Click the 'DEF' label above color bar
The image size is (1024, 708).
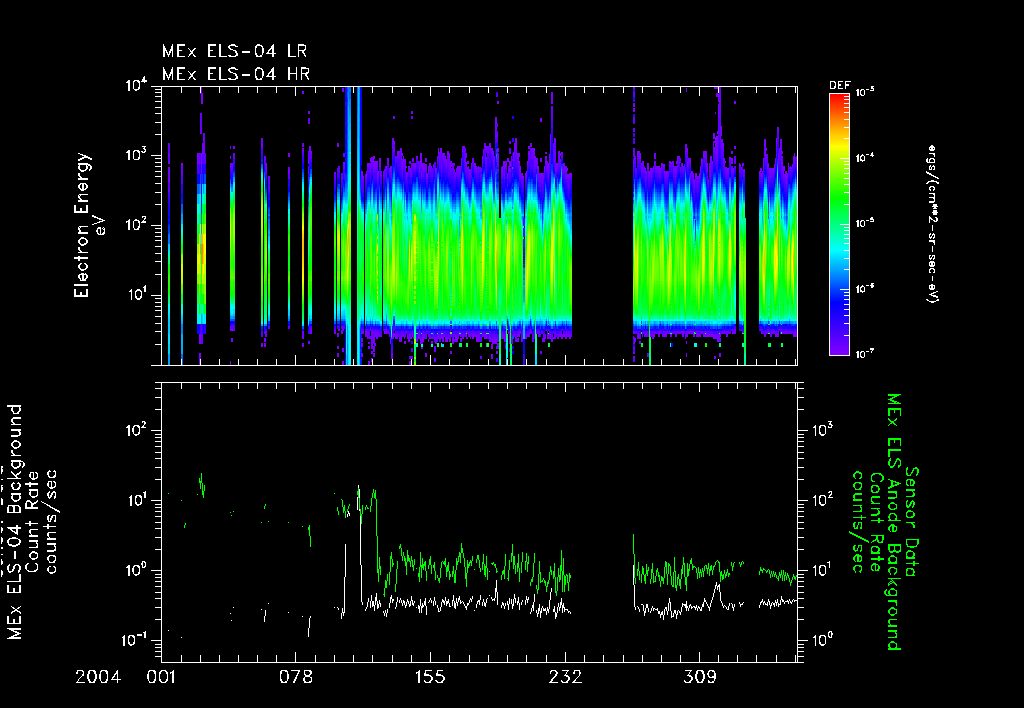839,86
